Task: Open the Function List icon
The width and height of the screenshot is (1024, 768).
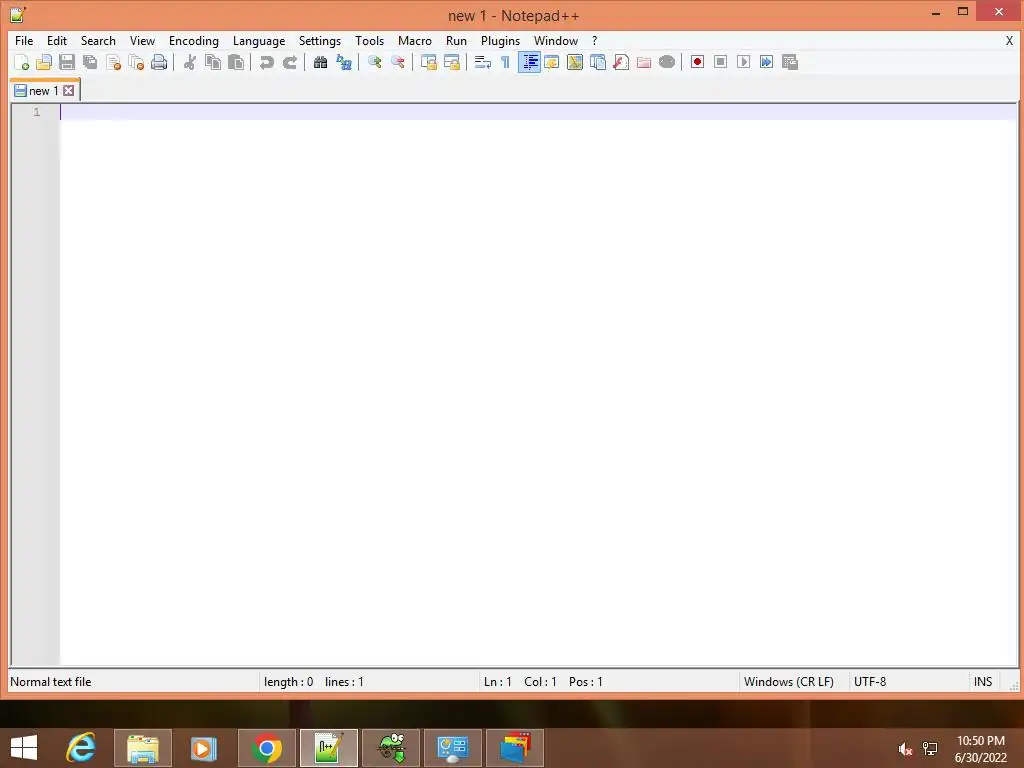Action: 621,62
